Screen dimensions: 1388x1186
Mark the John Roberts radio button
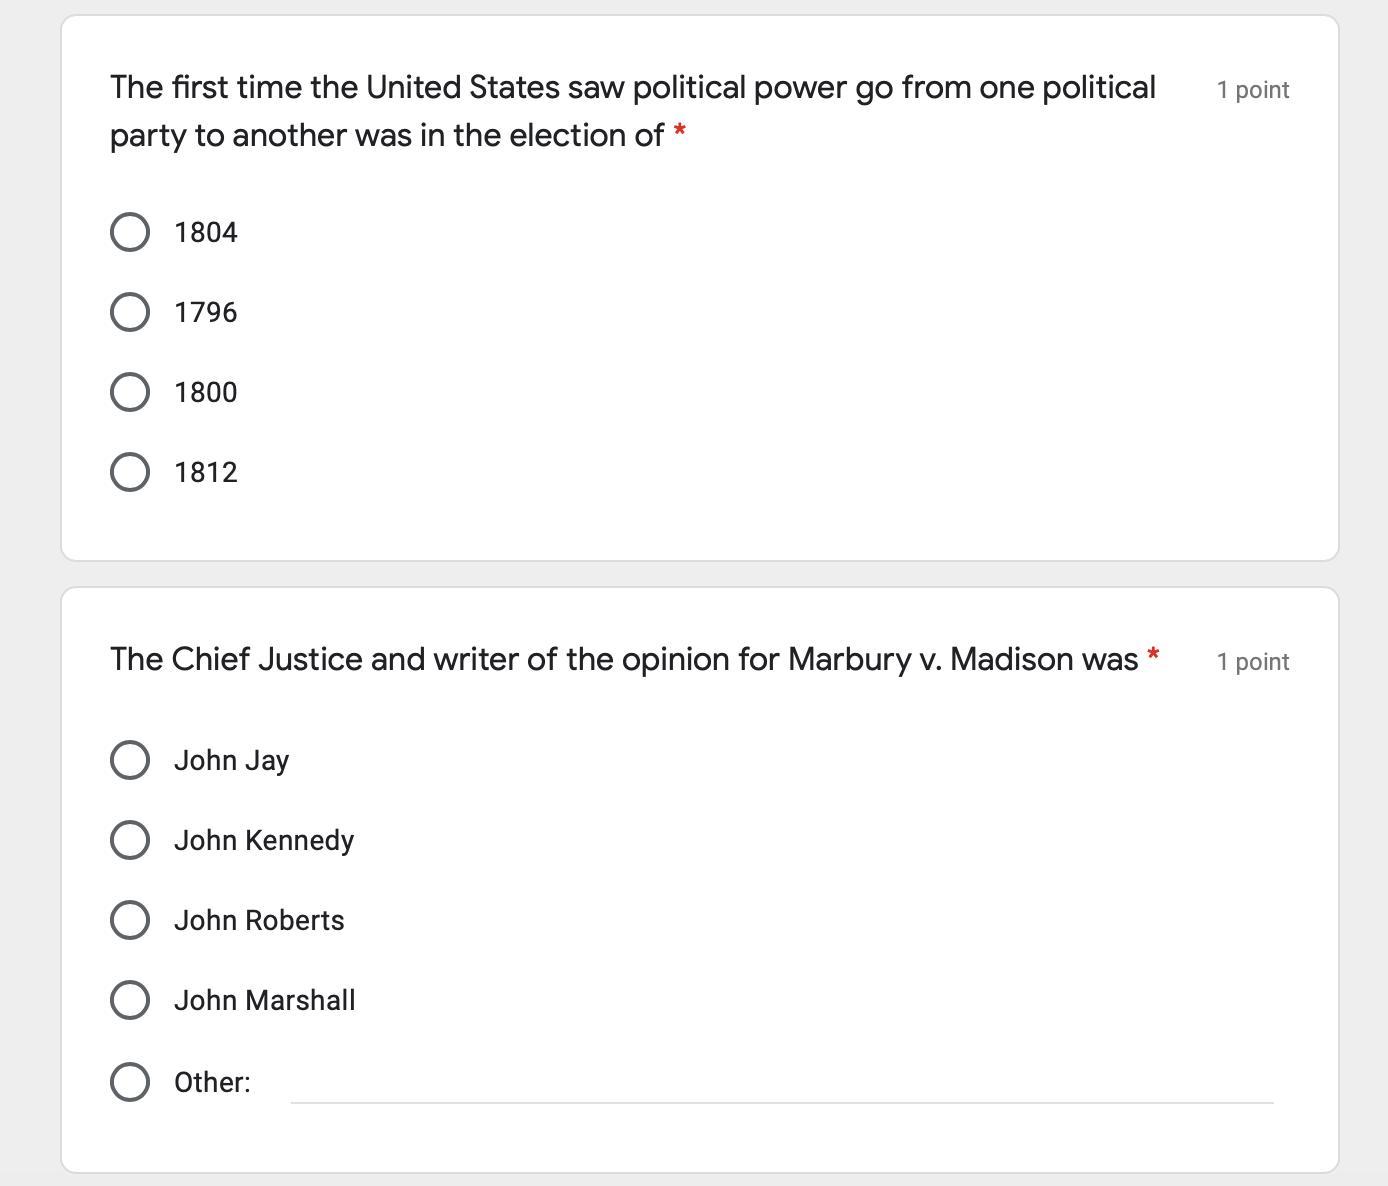pos(130,920)
